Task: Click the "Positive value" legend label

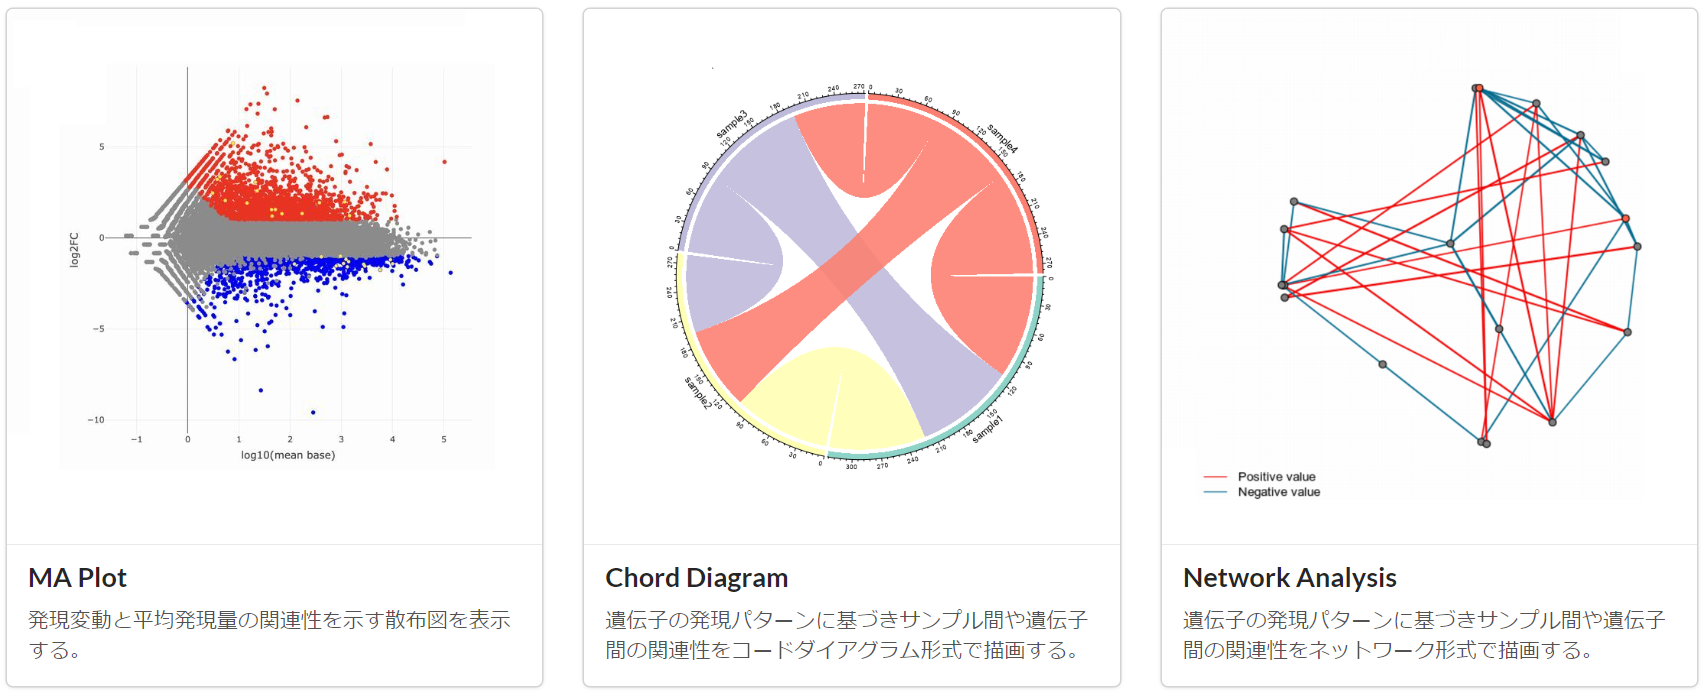Action: [x=1276, y=477]
